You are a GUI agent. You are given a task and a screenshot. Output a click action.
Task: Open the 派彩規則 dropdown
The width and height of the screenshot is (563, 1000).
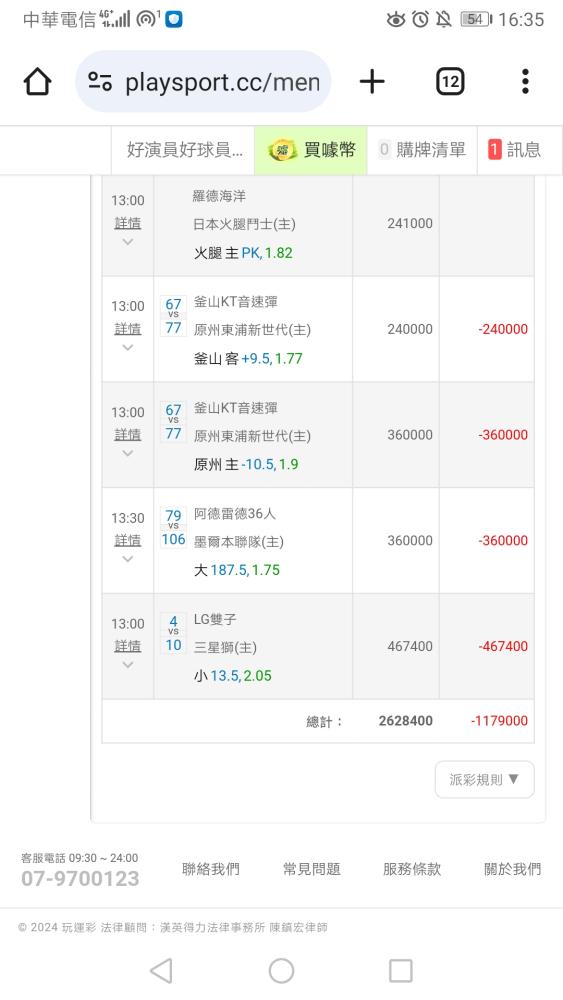485,779
